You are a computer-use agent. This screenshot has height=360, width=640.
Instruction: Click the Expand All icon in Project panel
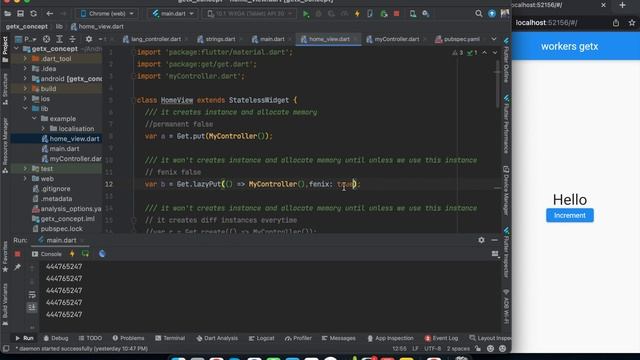(60, 39)
